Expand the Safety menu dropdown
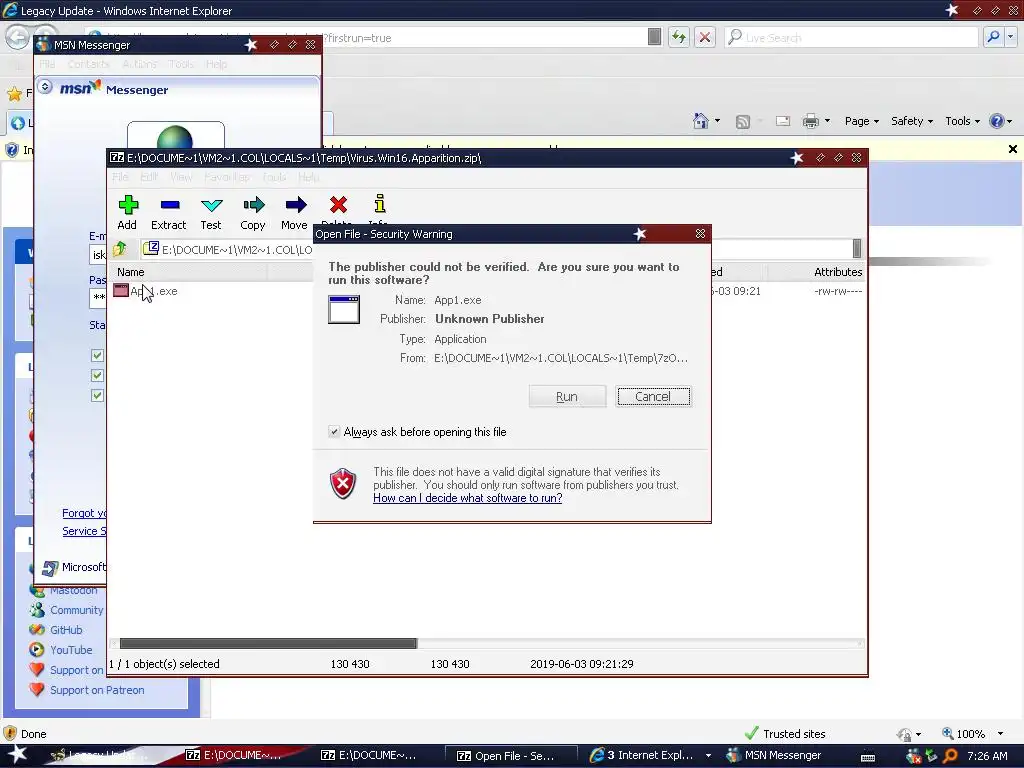1024x768 pixels. pyautogui.click(x=912, y=121)
